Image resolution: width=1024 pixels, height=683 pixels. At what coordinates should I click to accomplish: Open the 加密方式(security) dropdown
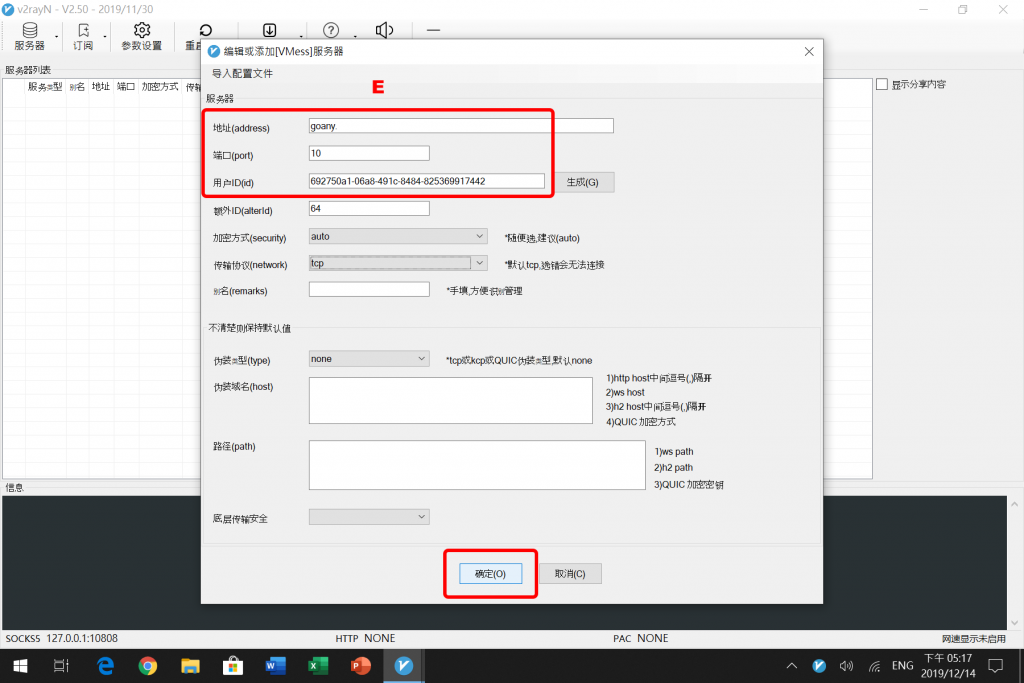click(x=398, y=236)
